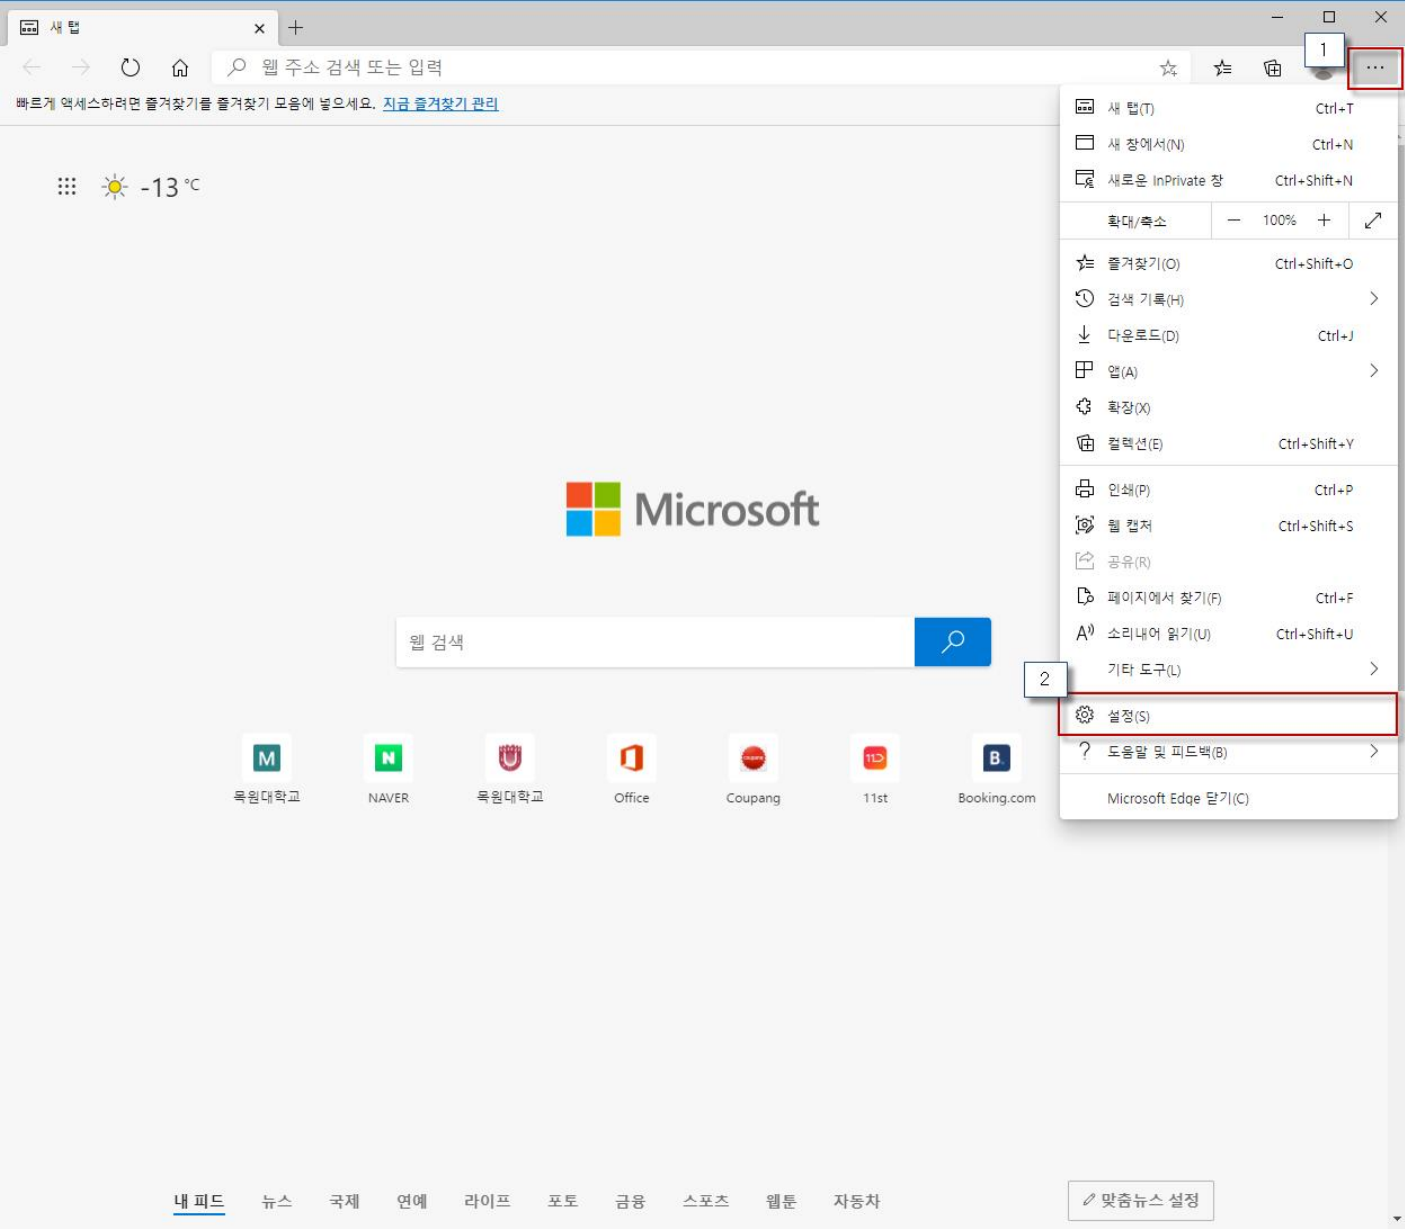Click the three-dot Settings and more button
This screenshot has height=1229, width=1405.
[1375, 68]
